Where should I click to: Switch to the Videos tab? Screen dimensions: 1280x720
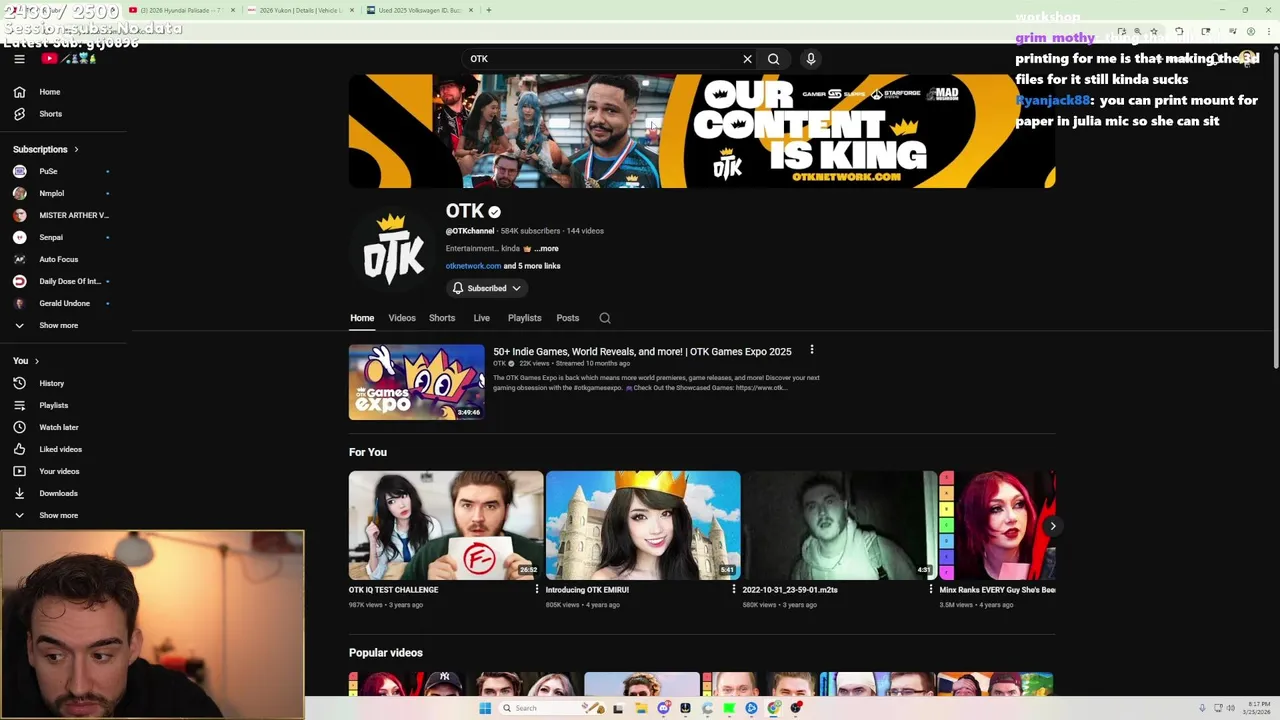402,318
